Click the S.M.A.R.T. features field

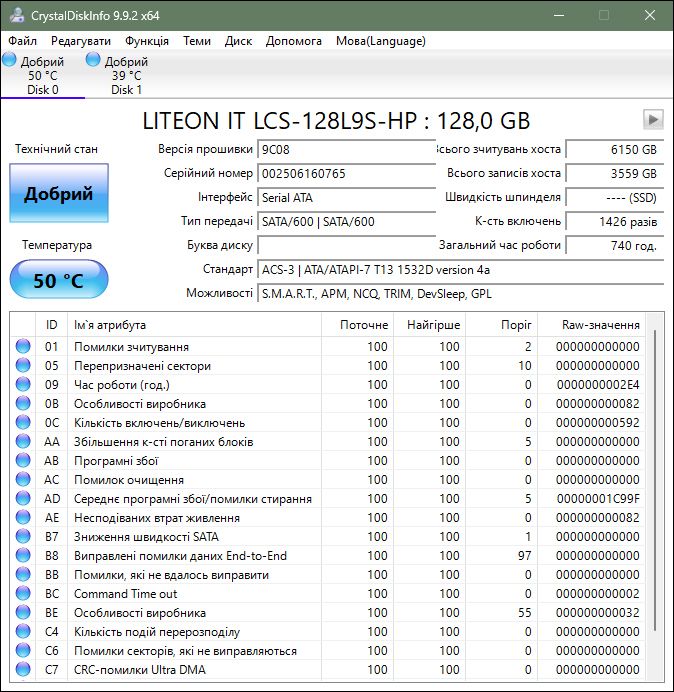click(460, 293)
